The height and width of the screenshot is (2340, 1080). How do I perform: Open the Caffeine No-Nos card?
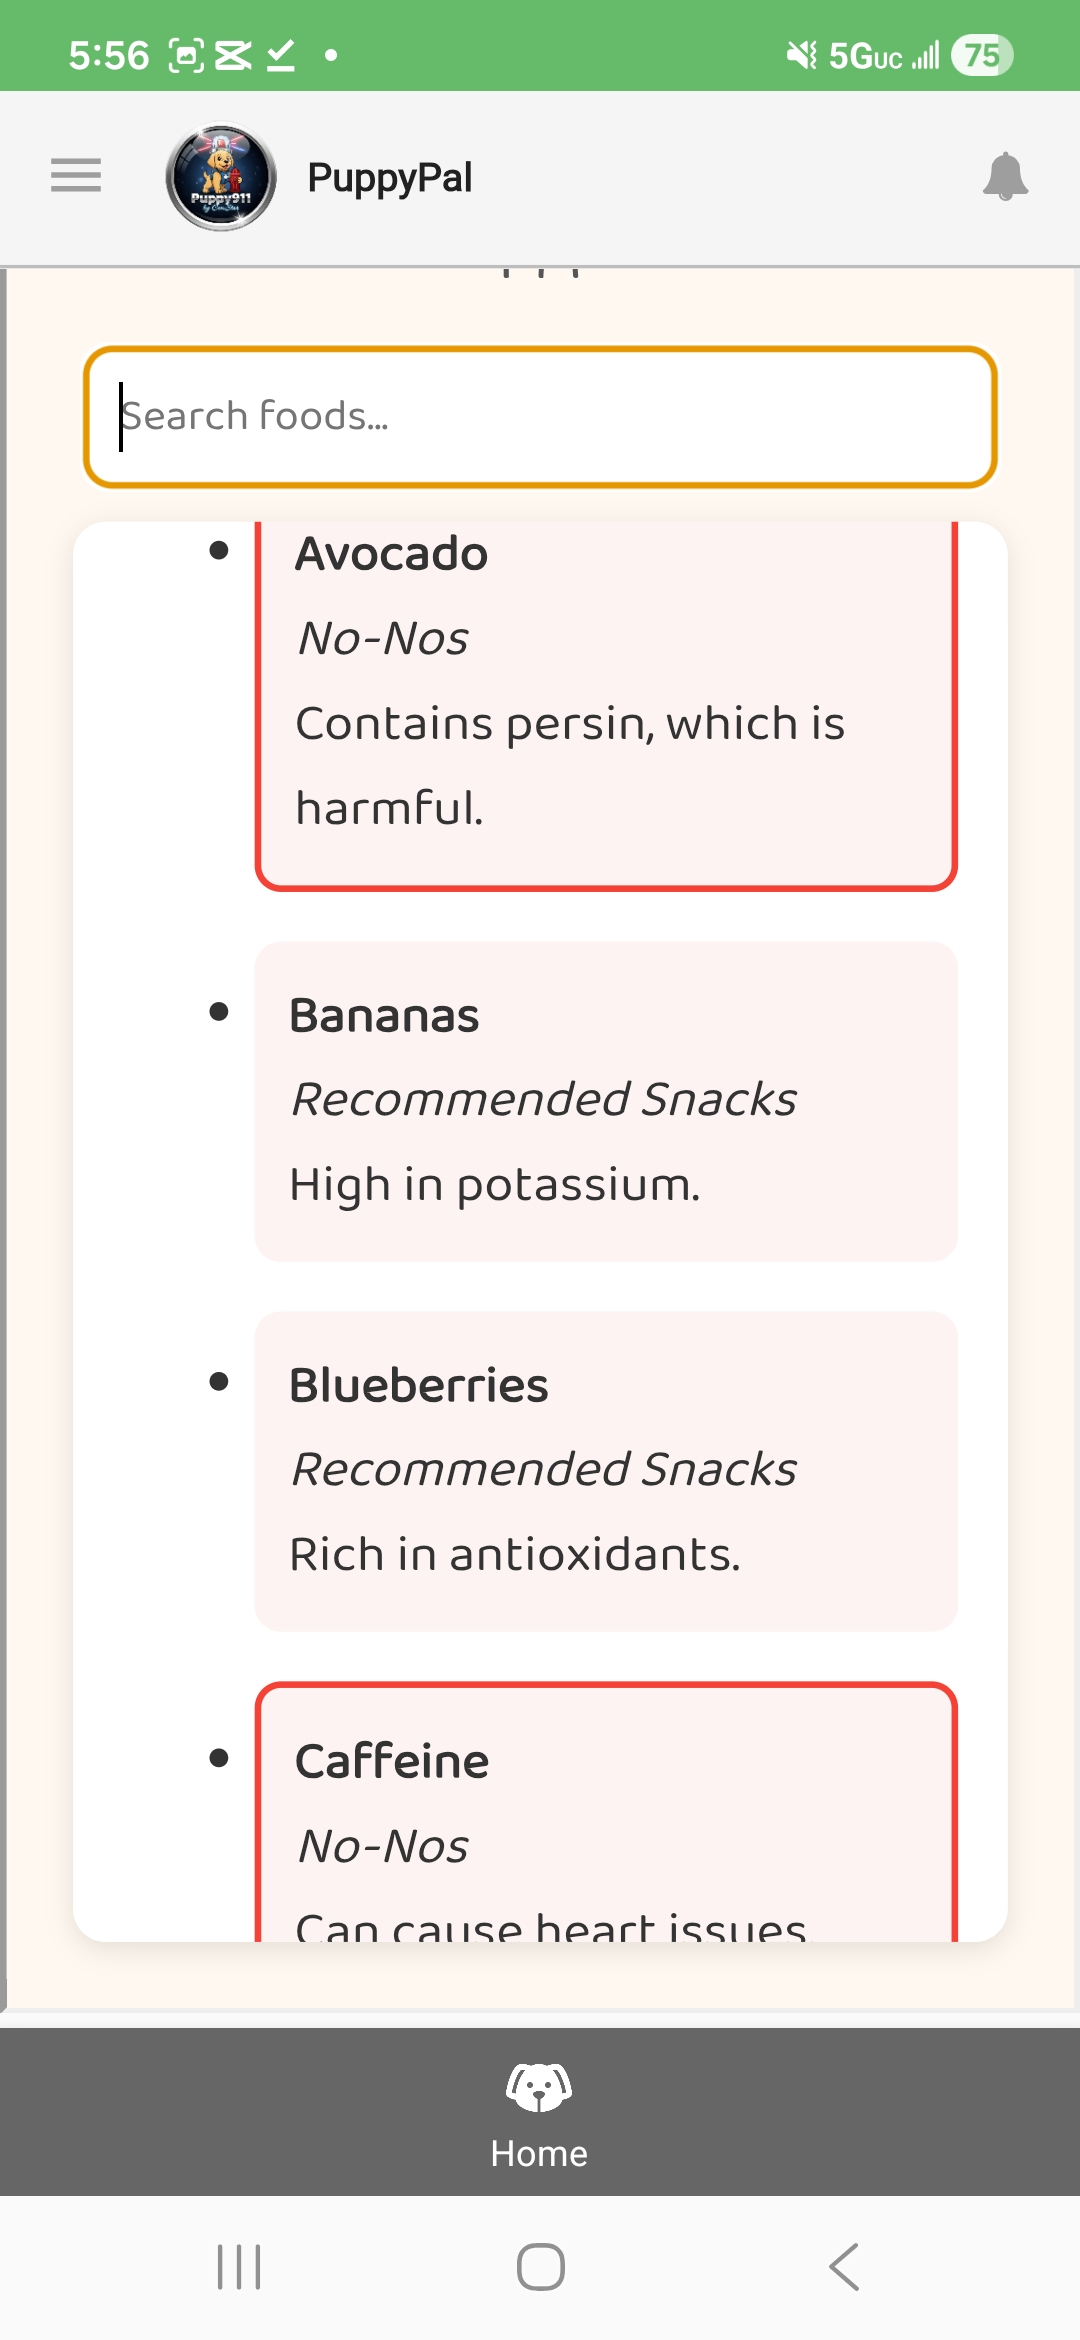pyautogui.click(x=606, y=1810)
